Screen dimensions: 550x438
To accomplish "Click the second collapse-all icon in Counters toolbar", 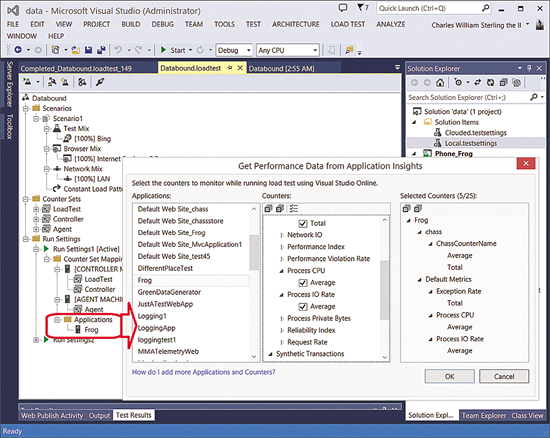I will coord(280,209).
